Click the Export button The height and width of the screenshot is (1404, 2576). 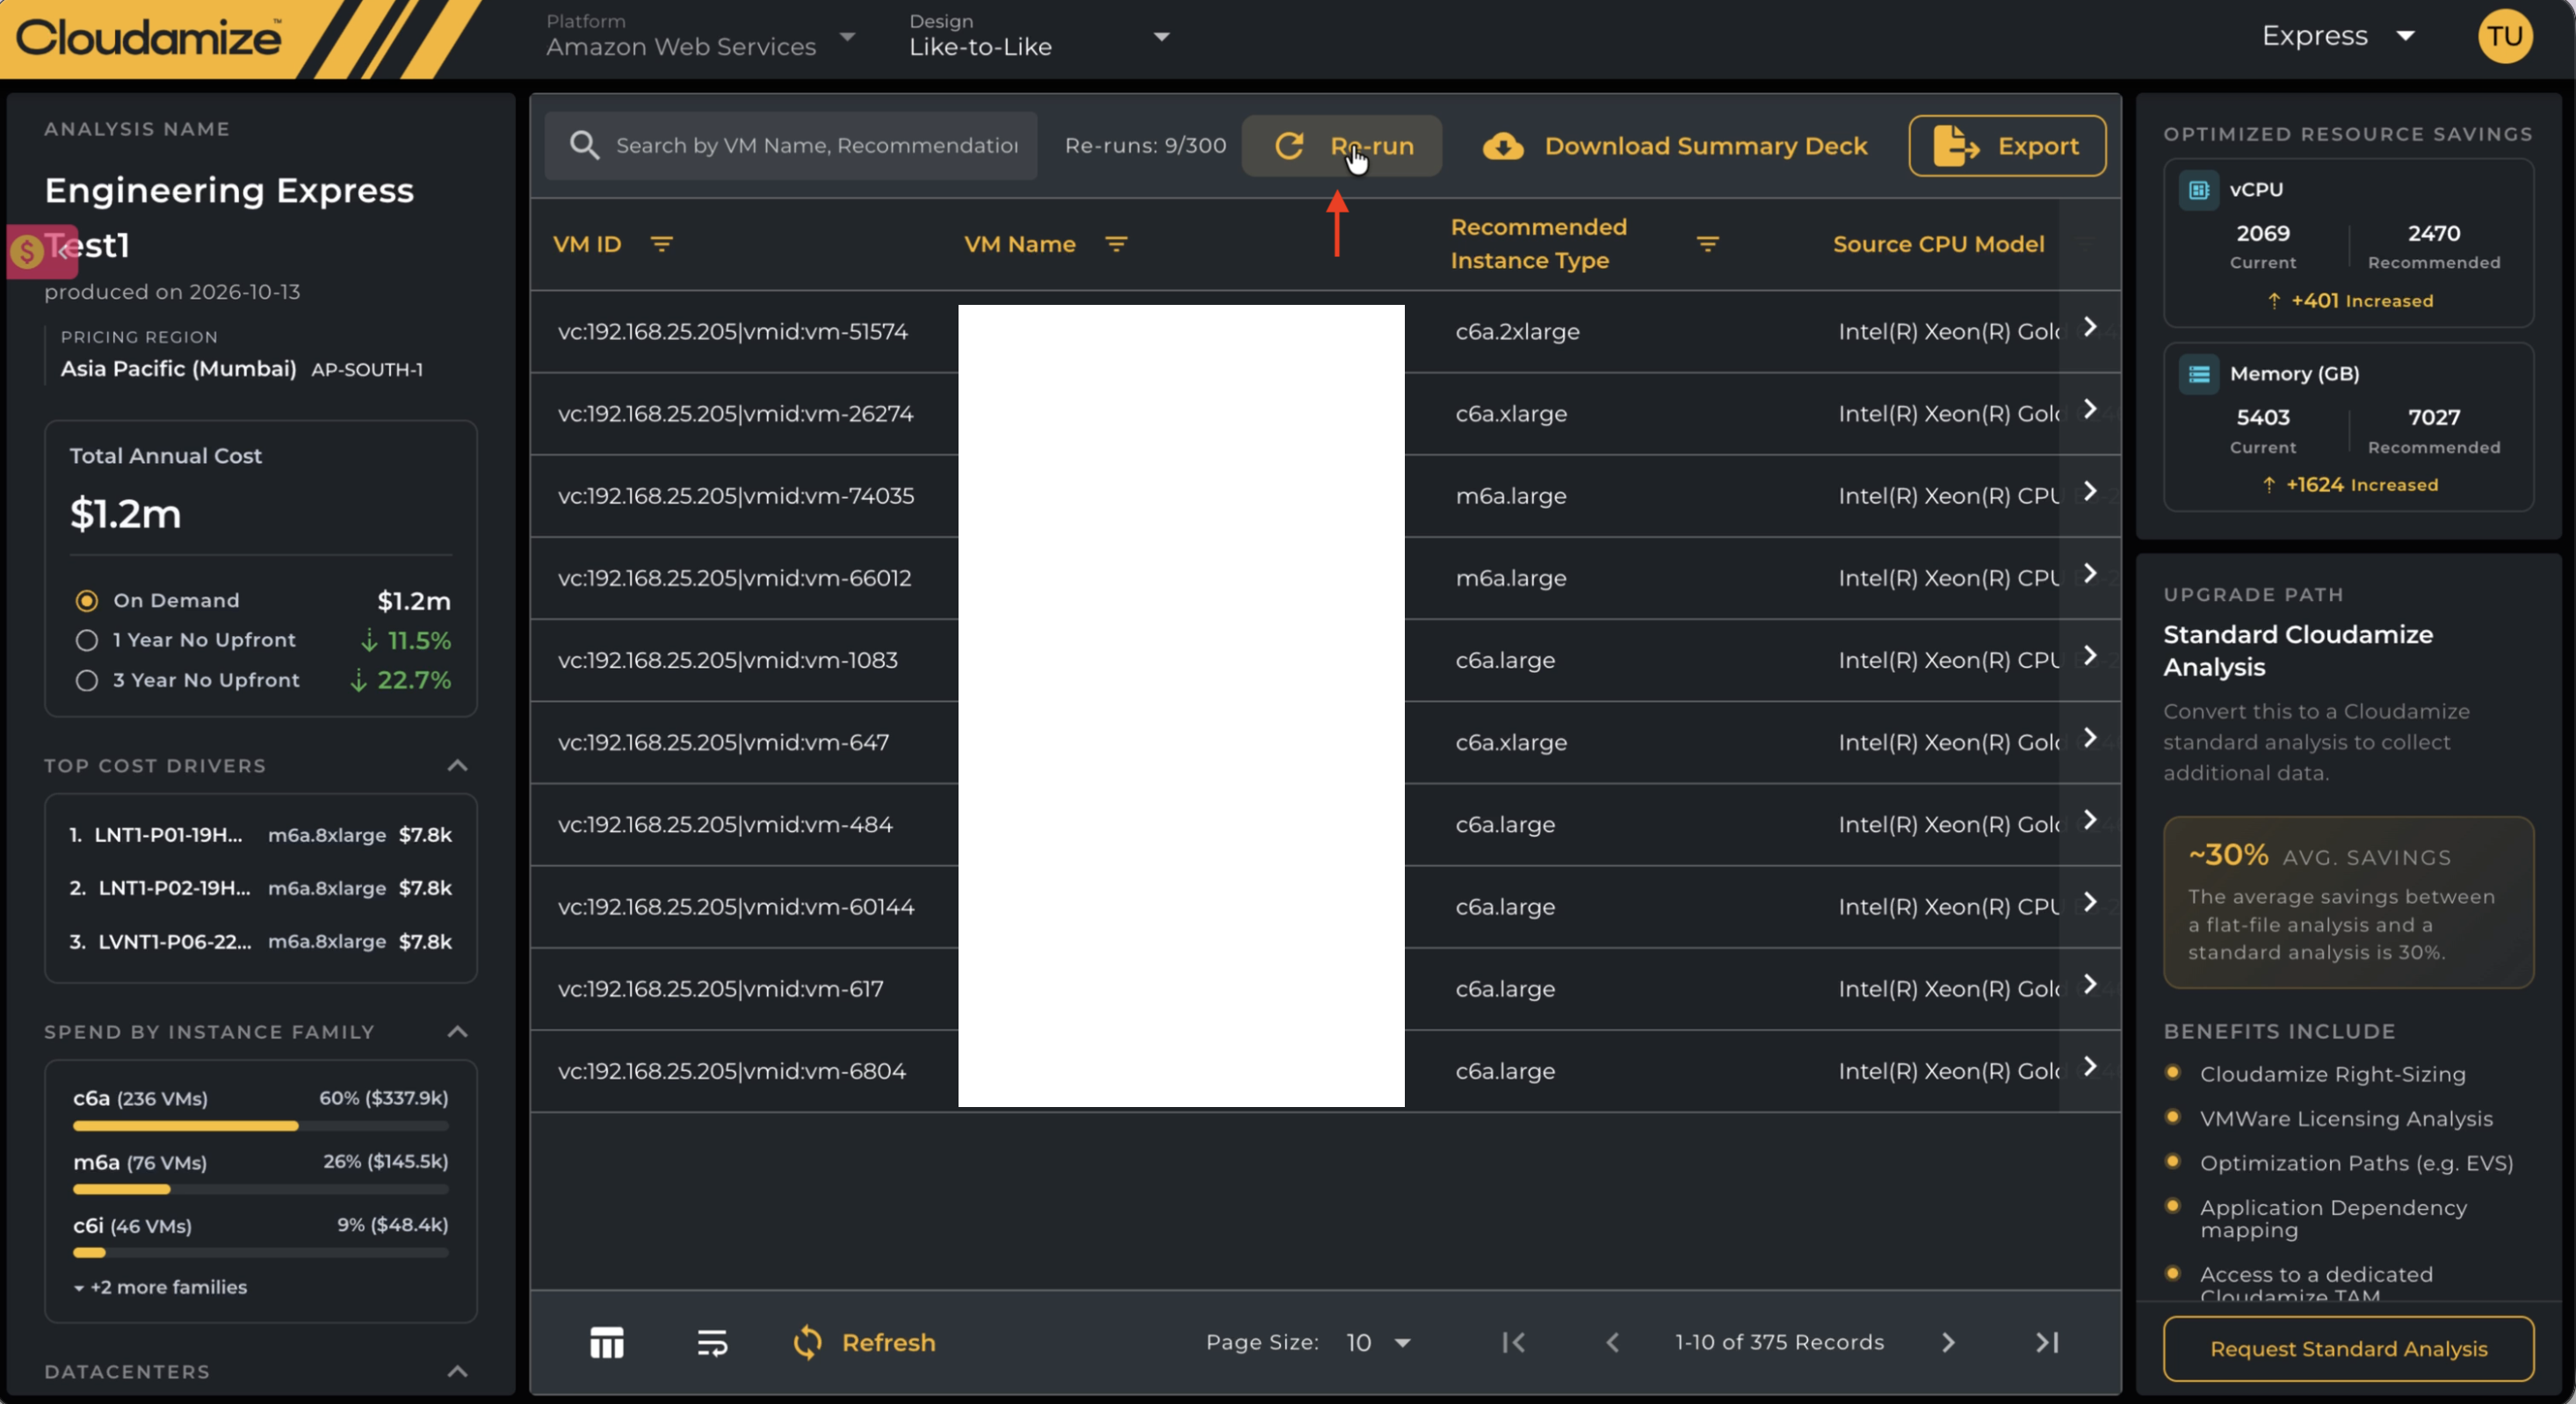point(2007,146)
